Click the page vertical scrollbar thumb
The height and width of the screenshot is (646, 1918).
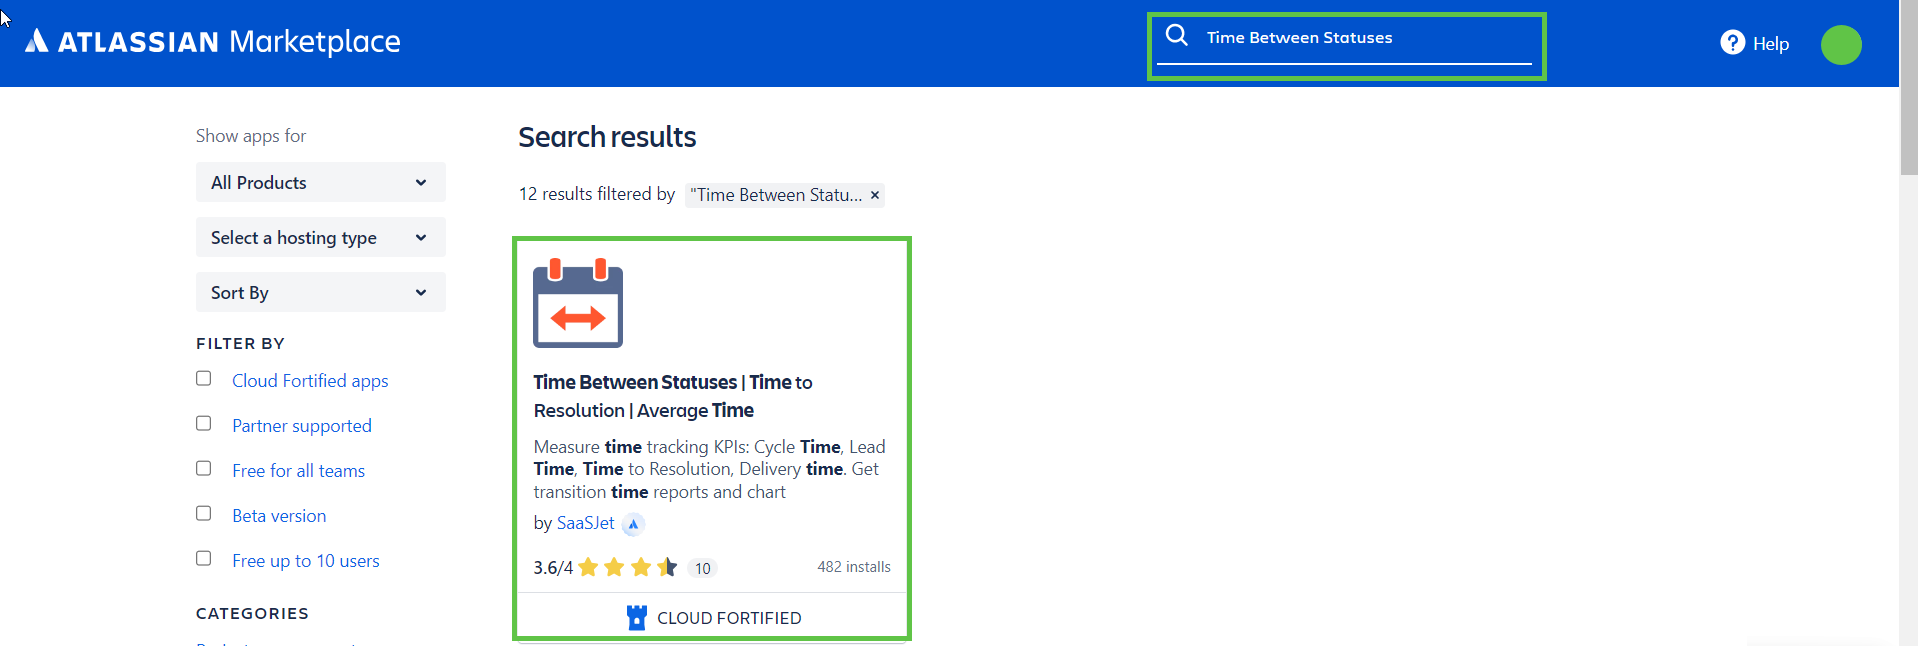coord(1909,88)
